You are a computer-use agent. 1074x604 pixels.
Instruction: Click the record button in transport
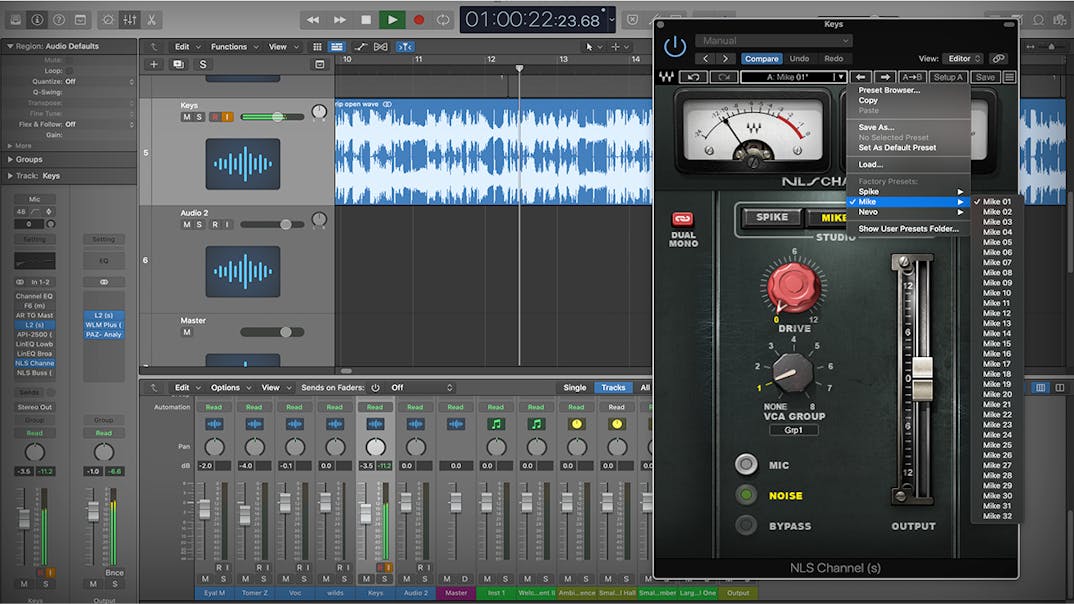pos(419,19)
